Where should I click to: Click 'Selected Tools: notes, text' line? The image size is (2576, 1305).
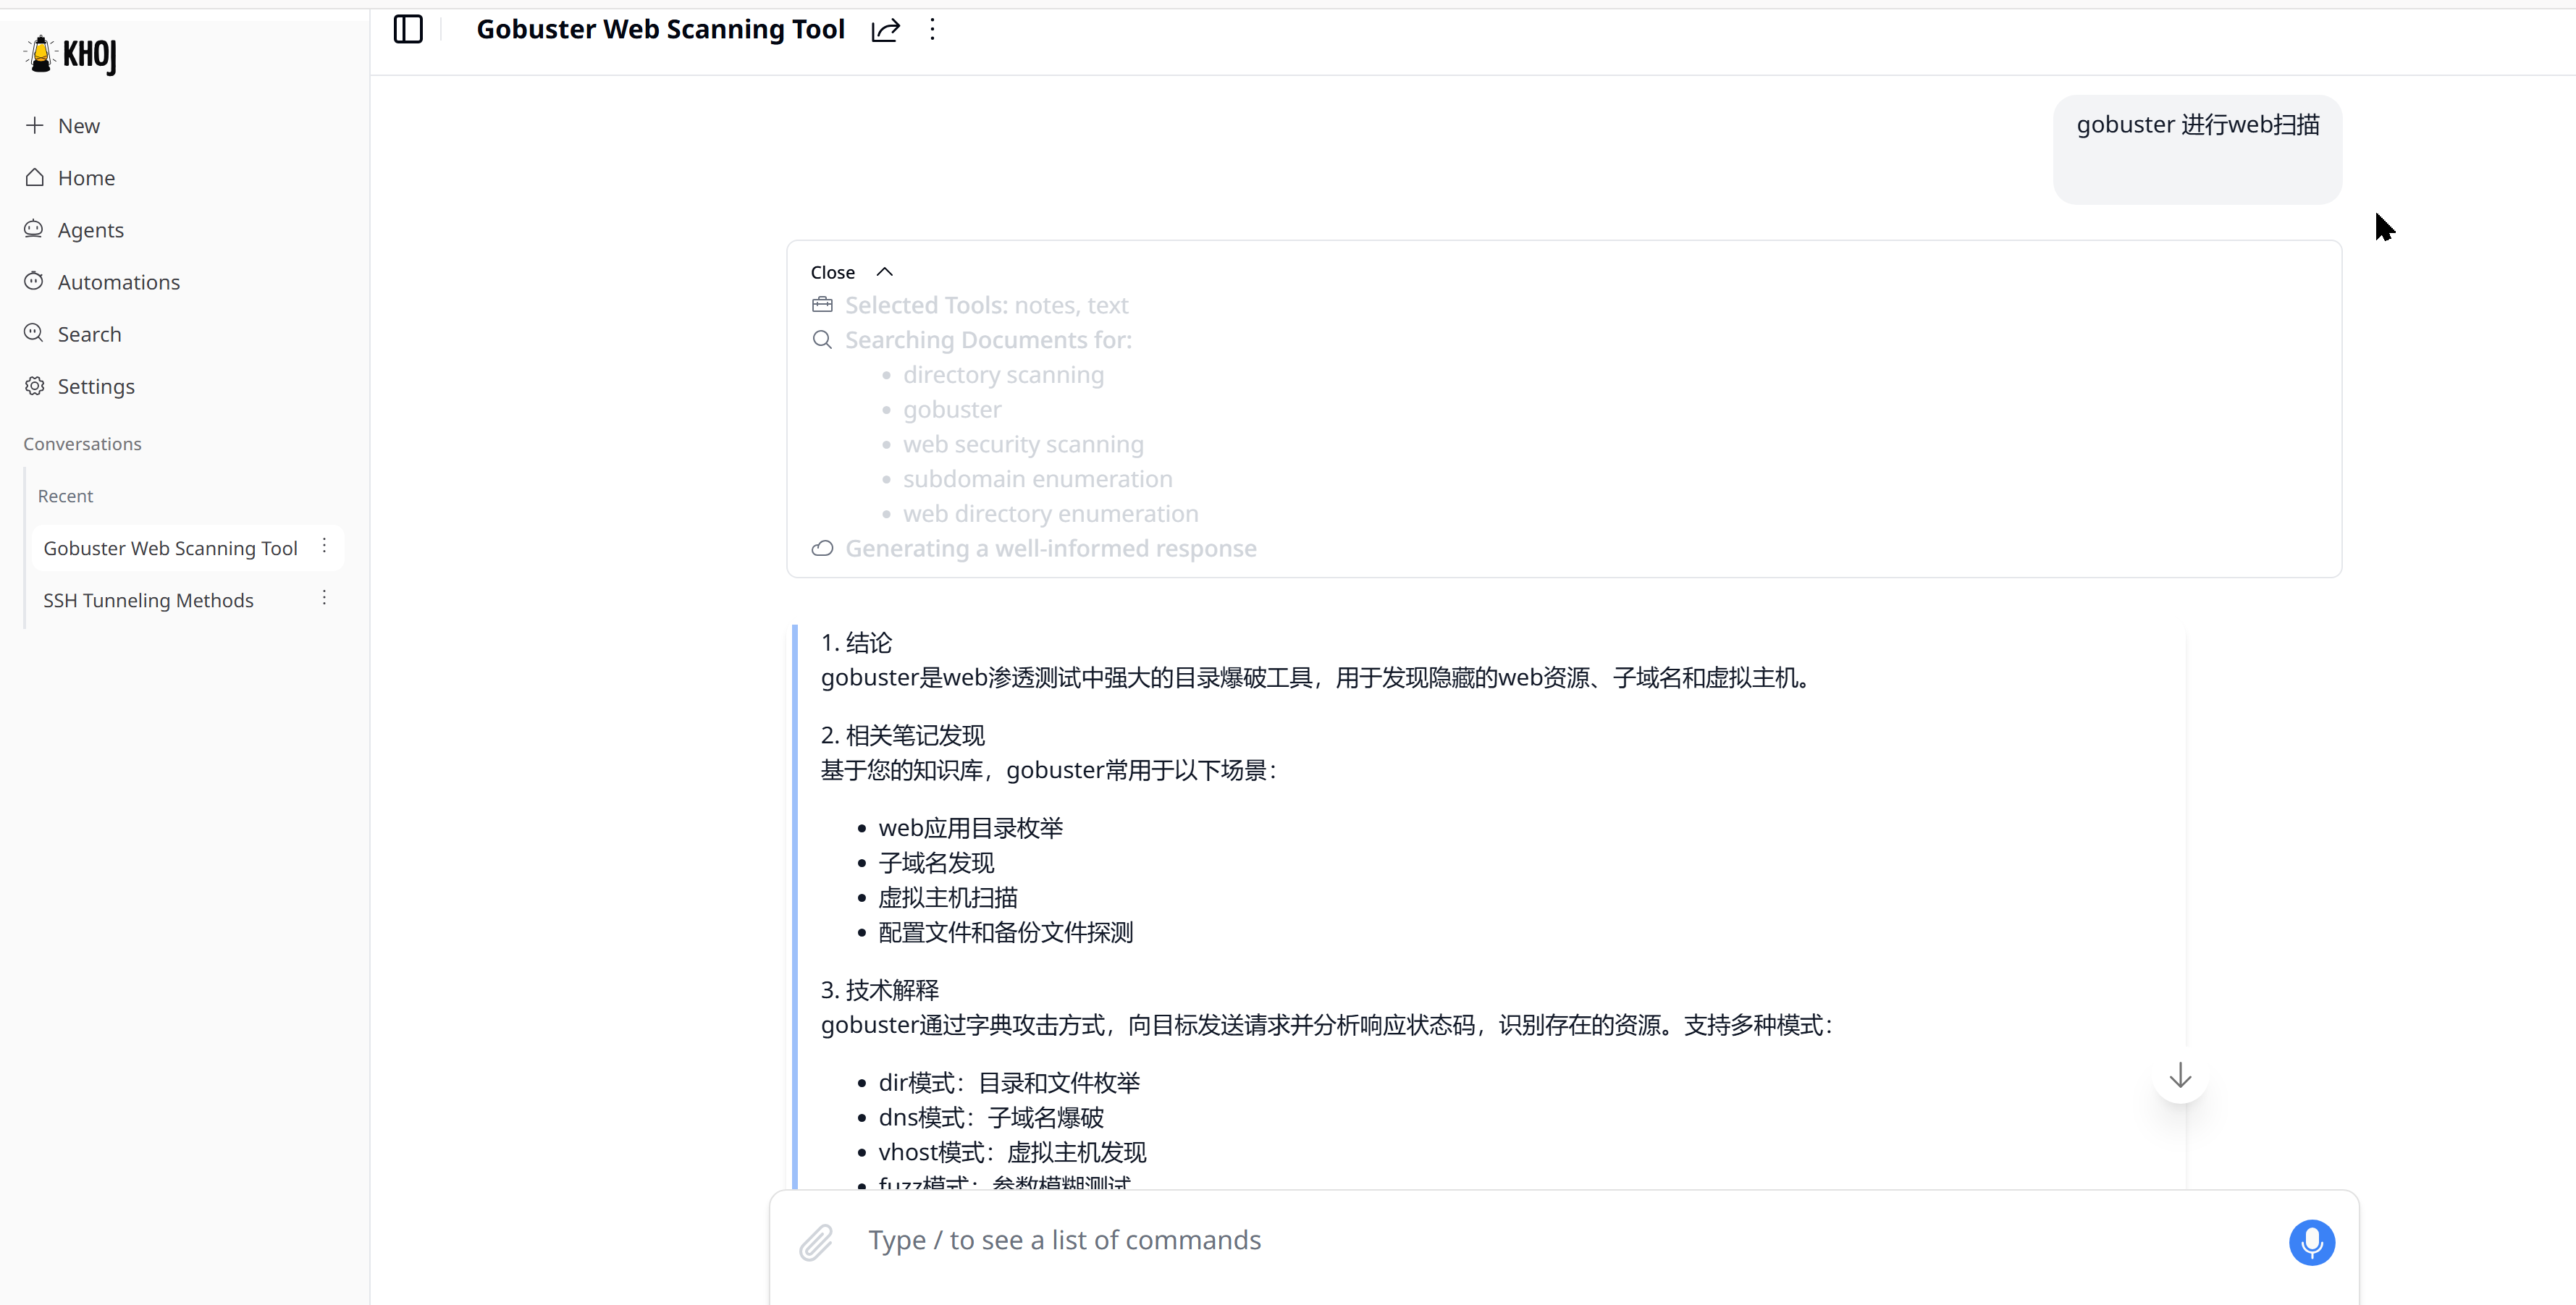tap(986, 305)
